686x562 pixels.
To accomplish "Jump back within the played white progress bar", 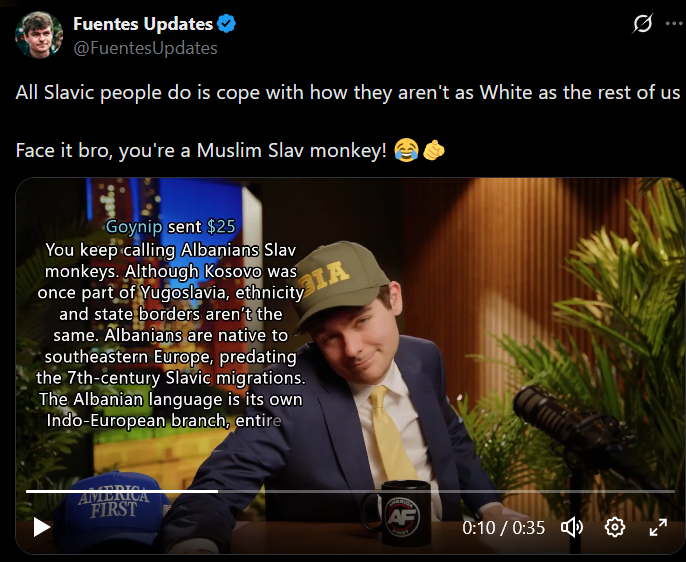I will pyautogui.click(x=122, y=492).
